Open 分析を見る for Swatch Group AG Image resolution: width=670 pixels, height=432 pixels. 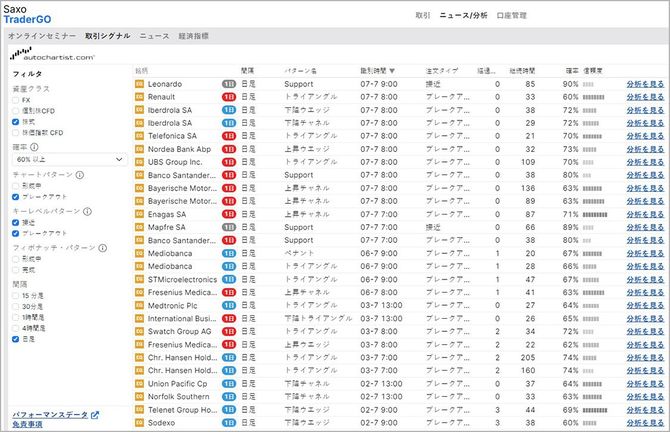[x=645, y=332]
